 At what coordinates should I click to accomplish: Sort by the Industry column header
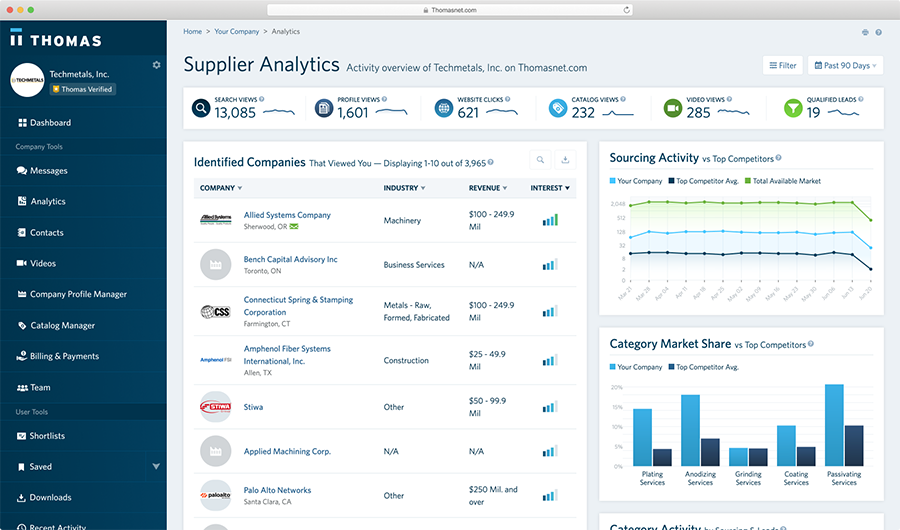click(404, 188)
